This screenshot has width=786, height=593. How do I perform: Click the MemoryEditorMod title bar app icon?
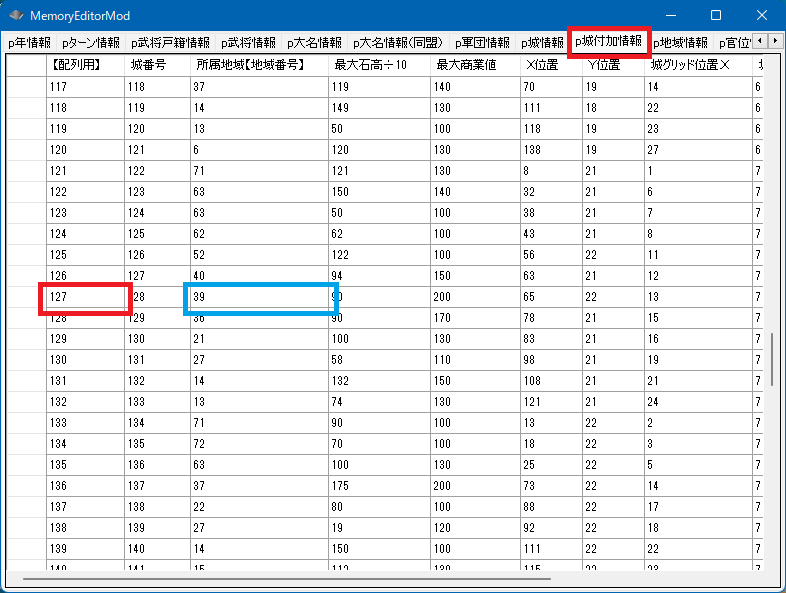(16, 16)
